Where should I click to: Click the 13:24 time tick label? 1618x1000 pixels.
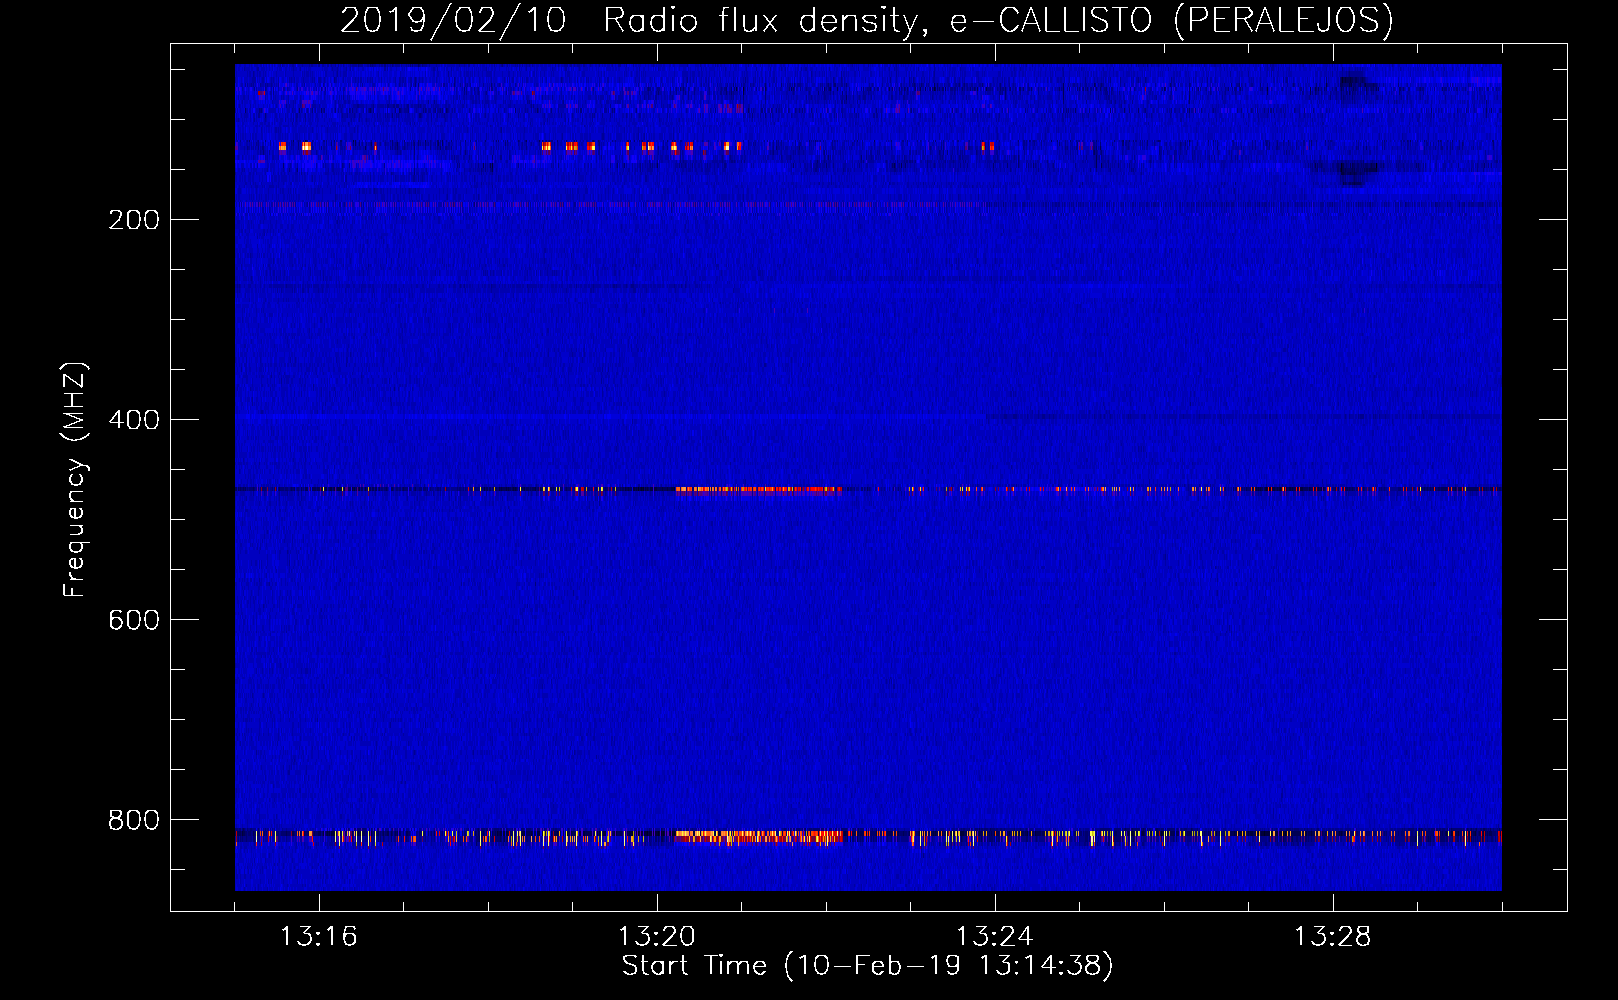click(994, 937)
